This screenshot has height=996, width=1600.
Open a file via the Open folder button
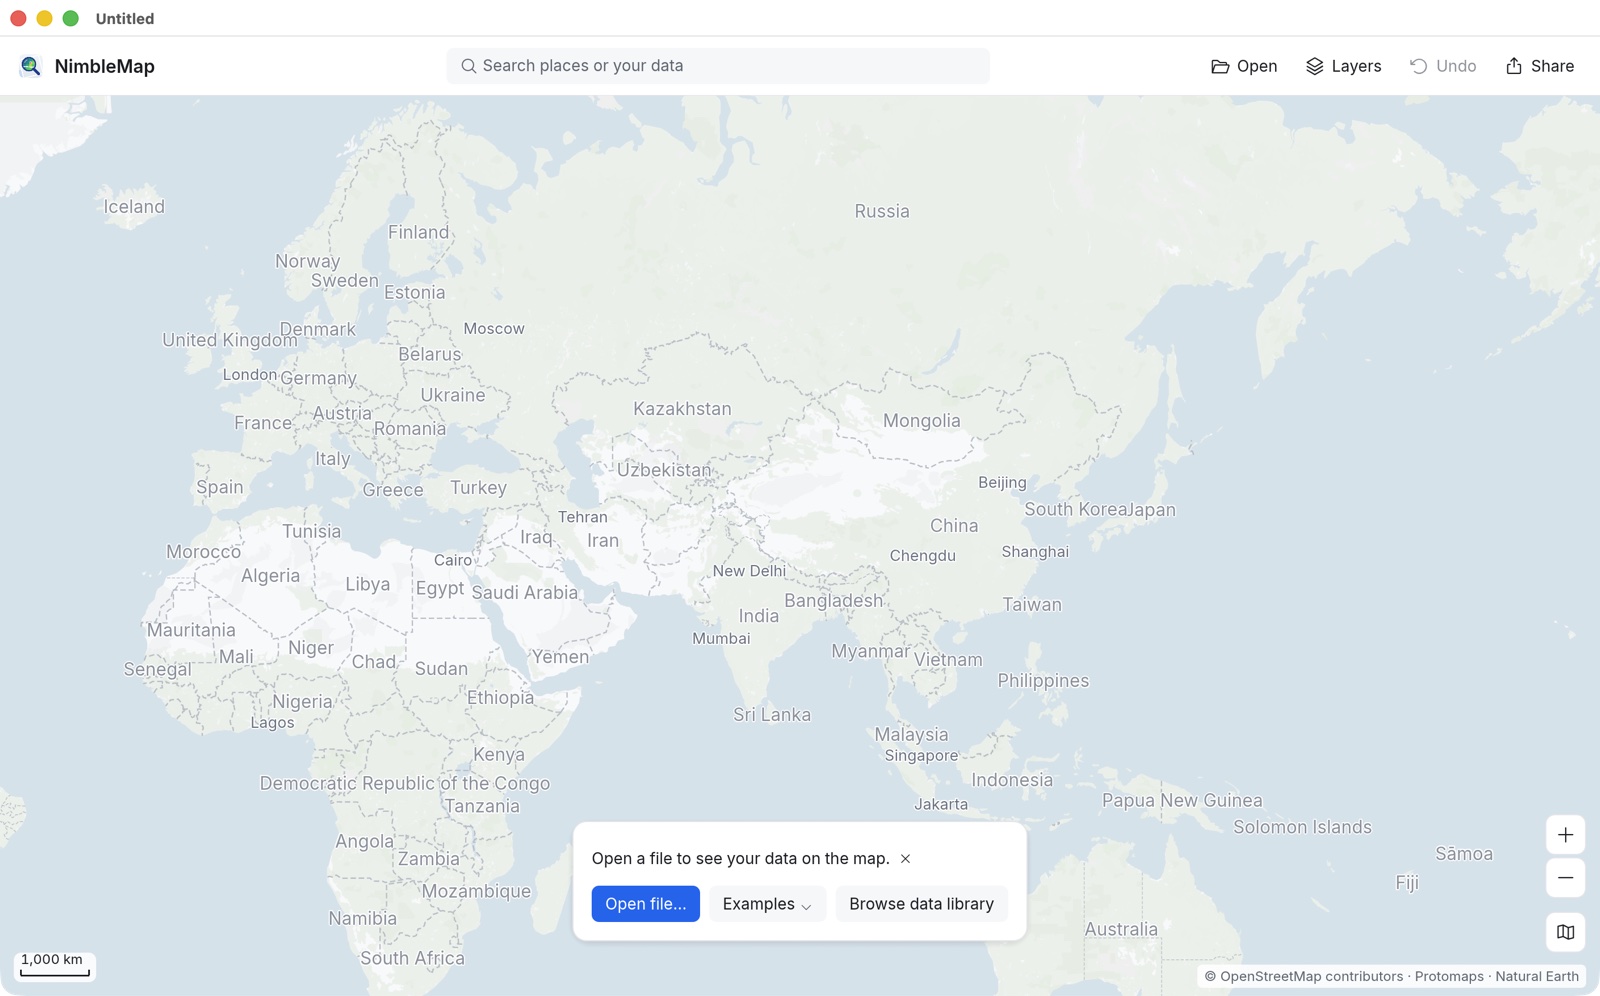pyautogui.click(x=1244, y=66)
